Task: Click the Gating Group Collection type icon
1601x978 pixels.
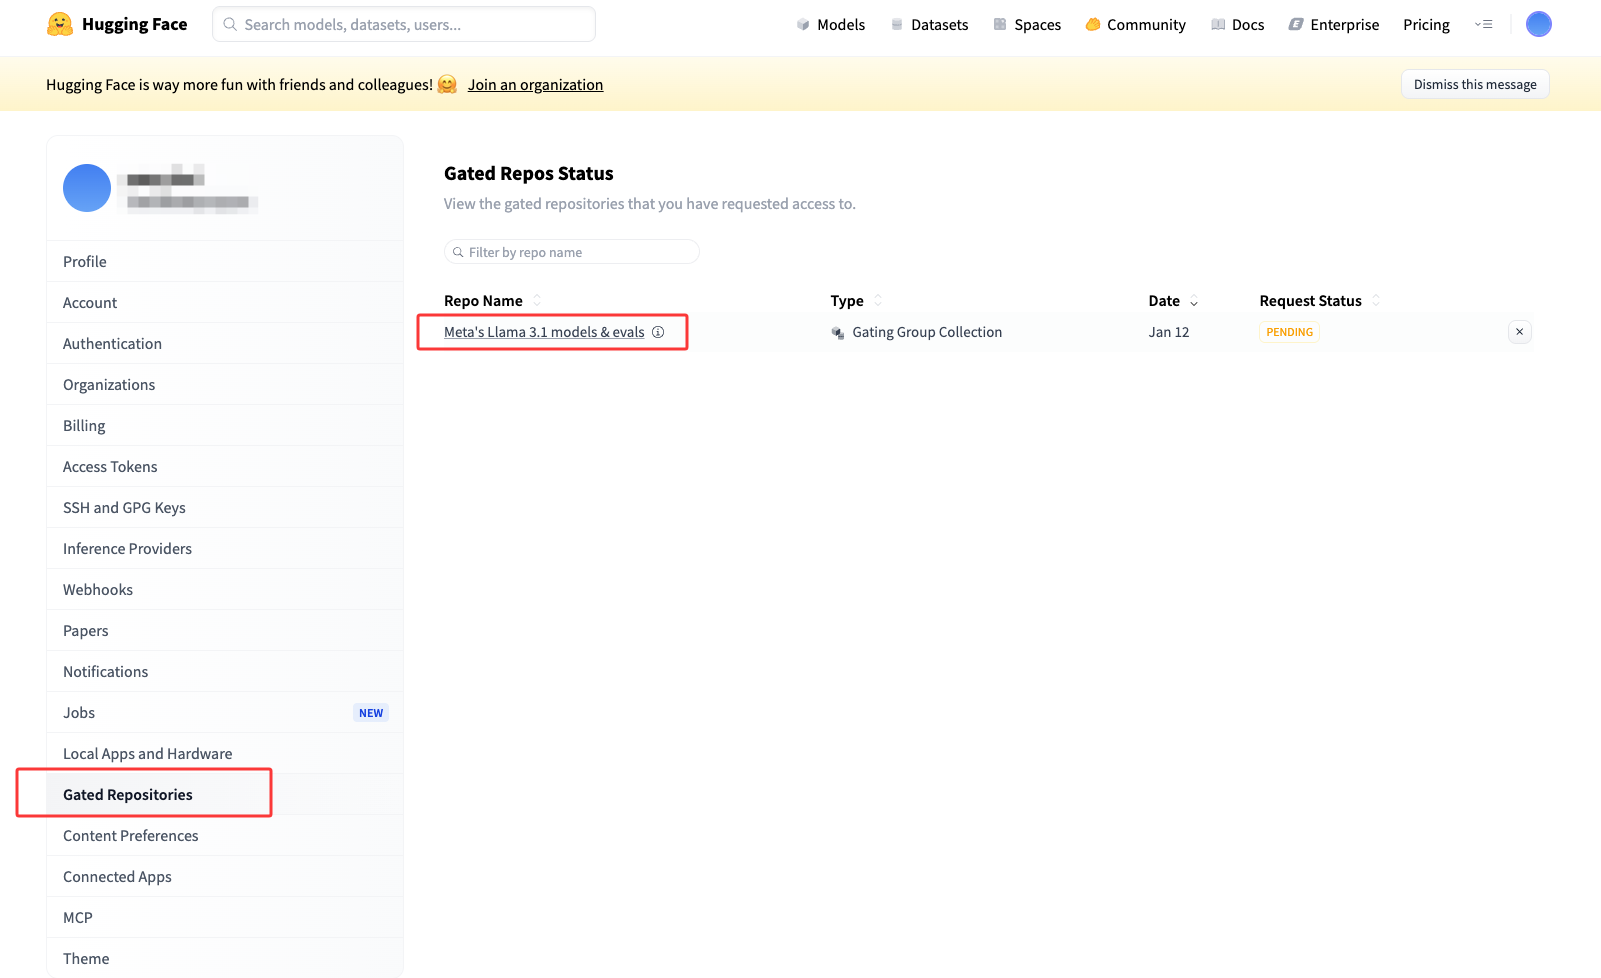Action: pos(838,332)
